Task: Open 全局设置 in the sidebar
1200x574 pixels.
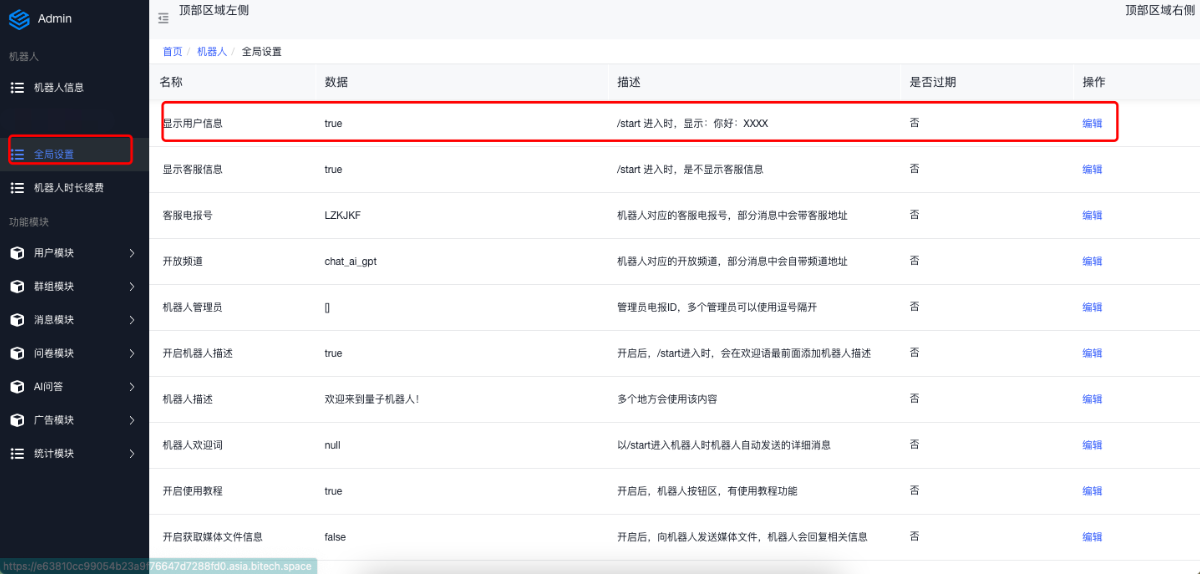Action: [x=54, y=155]
